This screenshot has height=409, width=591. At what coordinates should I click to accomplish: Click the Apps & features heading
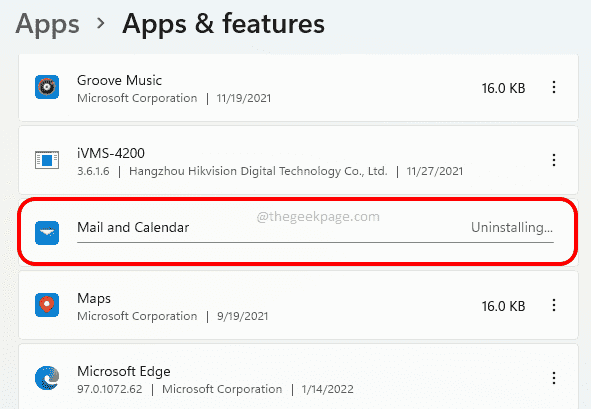tap(224, 24)
